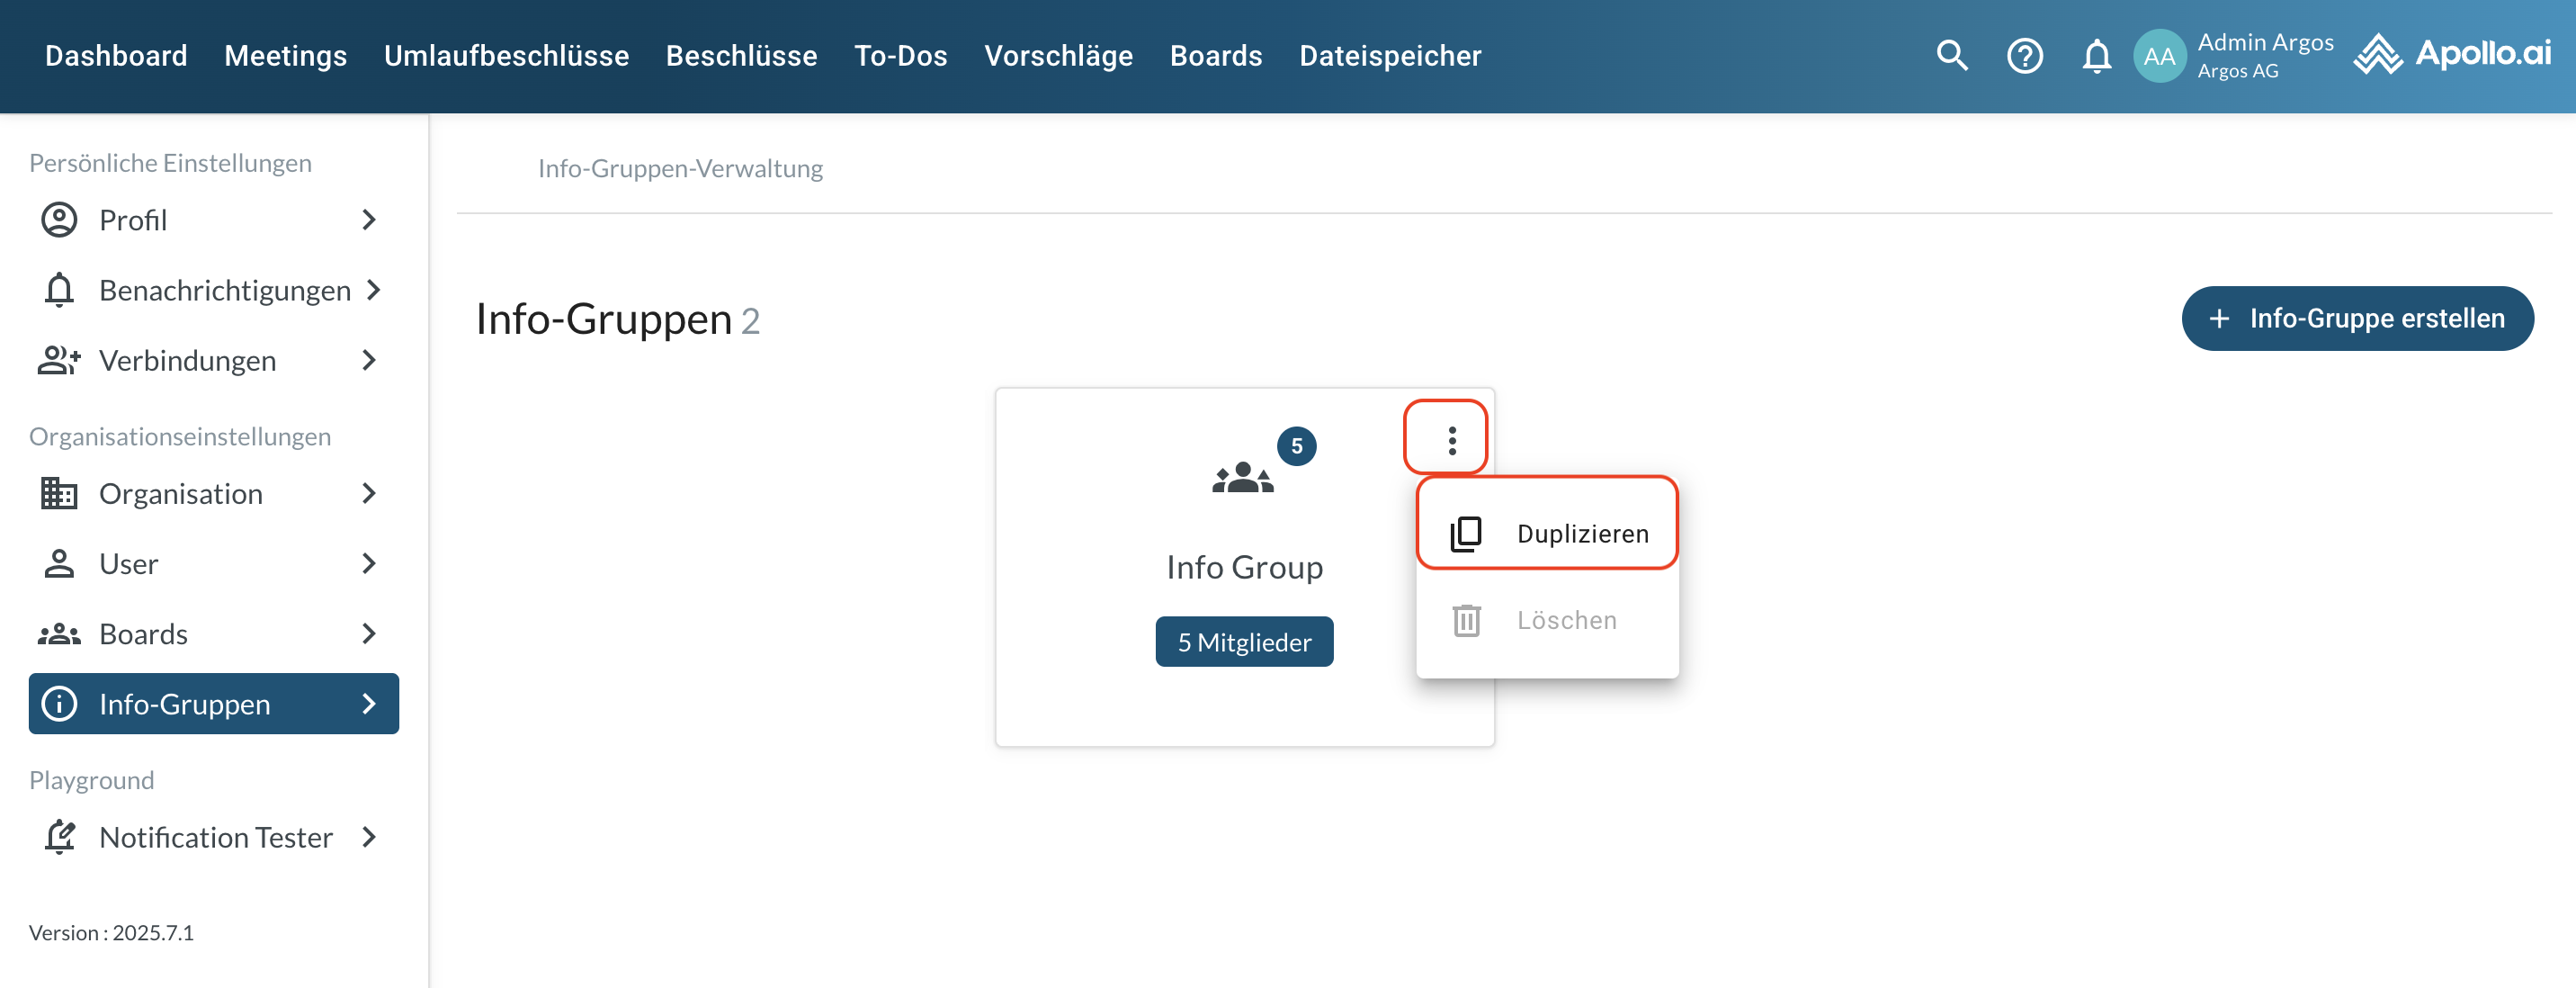The width and height of the screenshot is (2576, 988).
Task: Open the Info Group three-dot menu
Action: [x=1451, y=440]
